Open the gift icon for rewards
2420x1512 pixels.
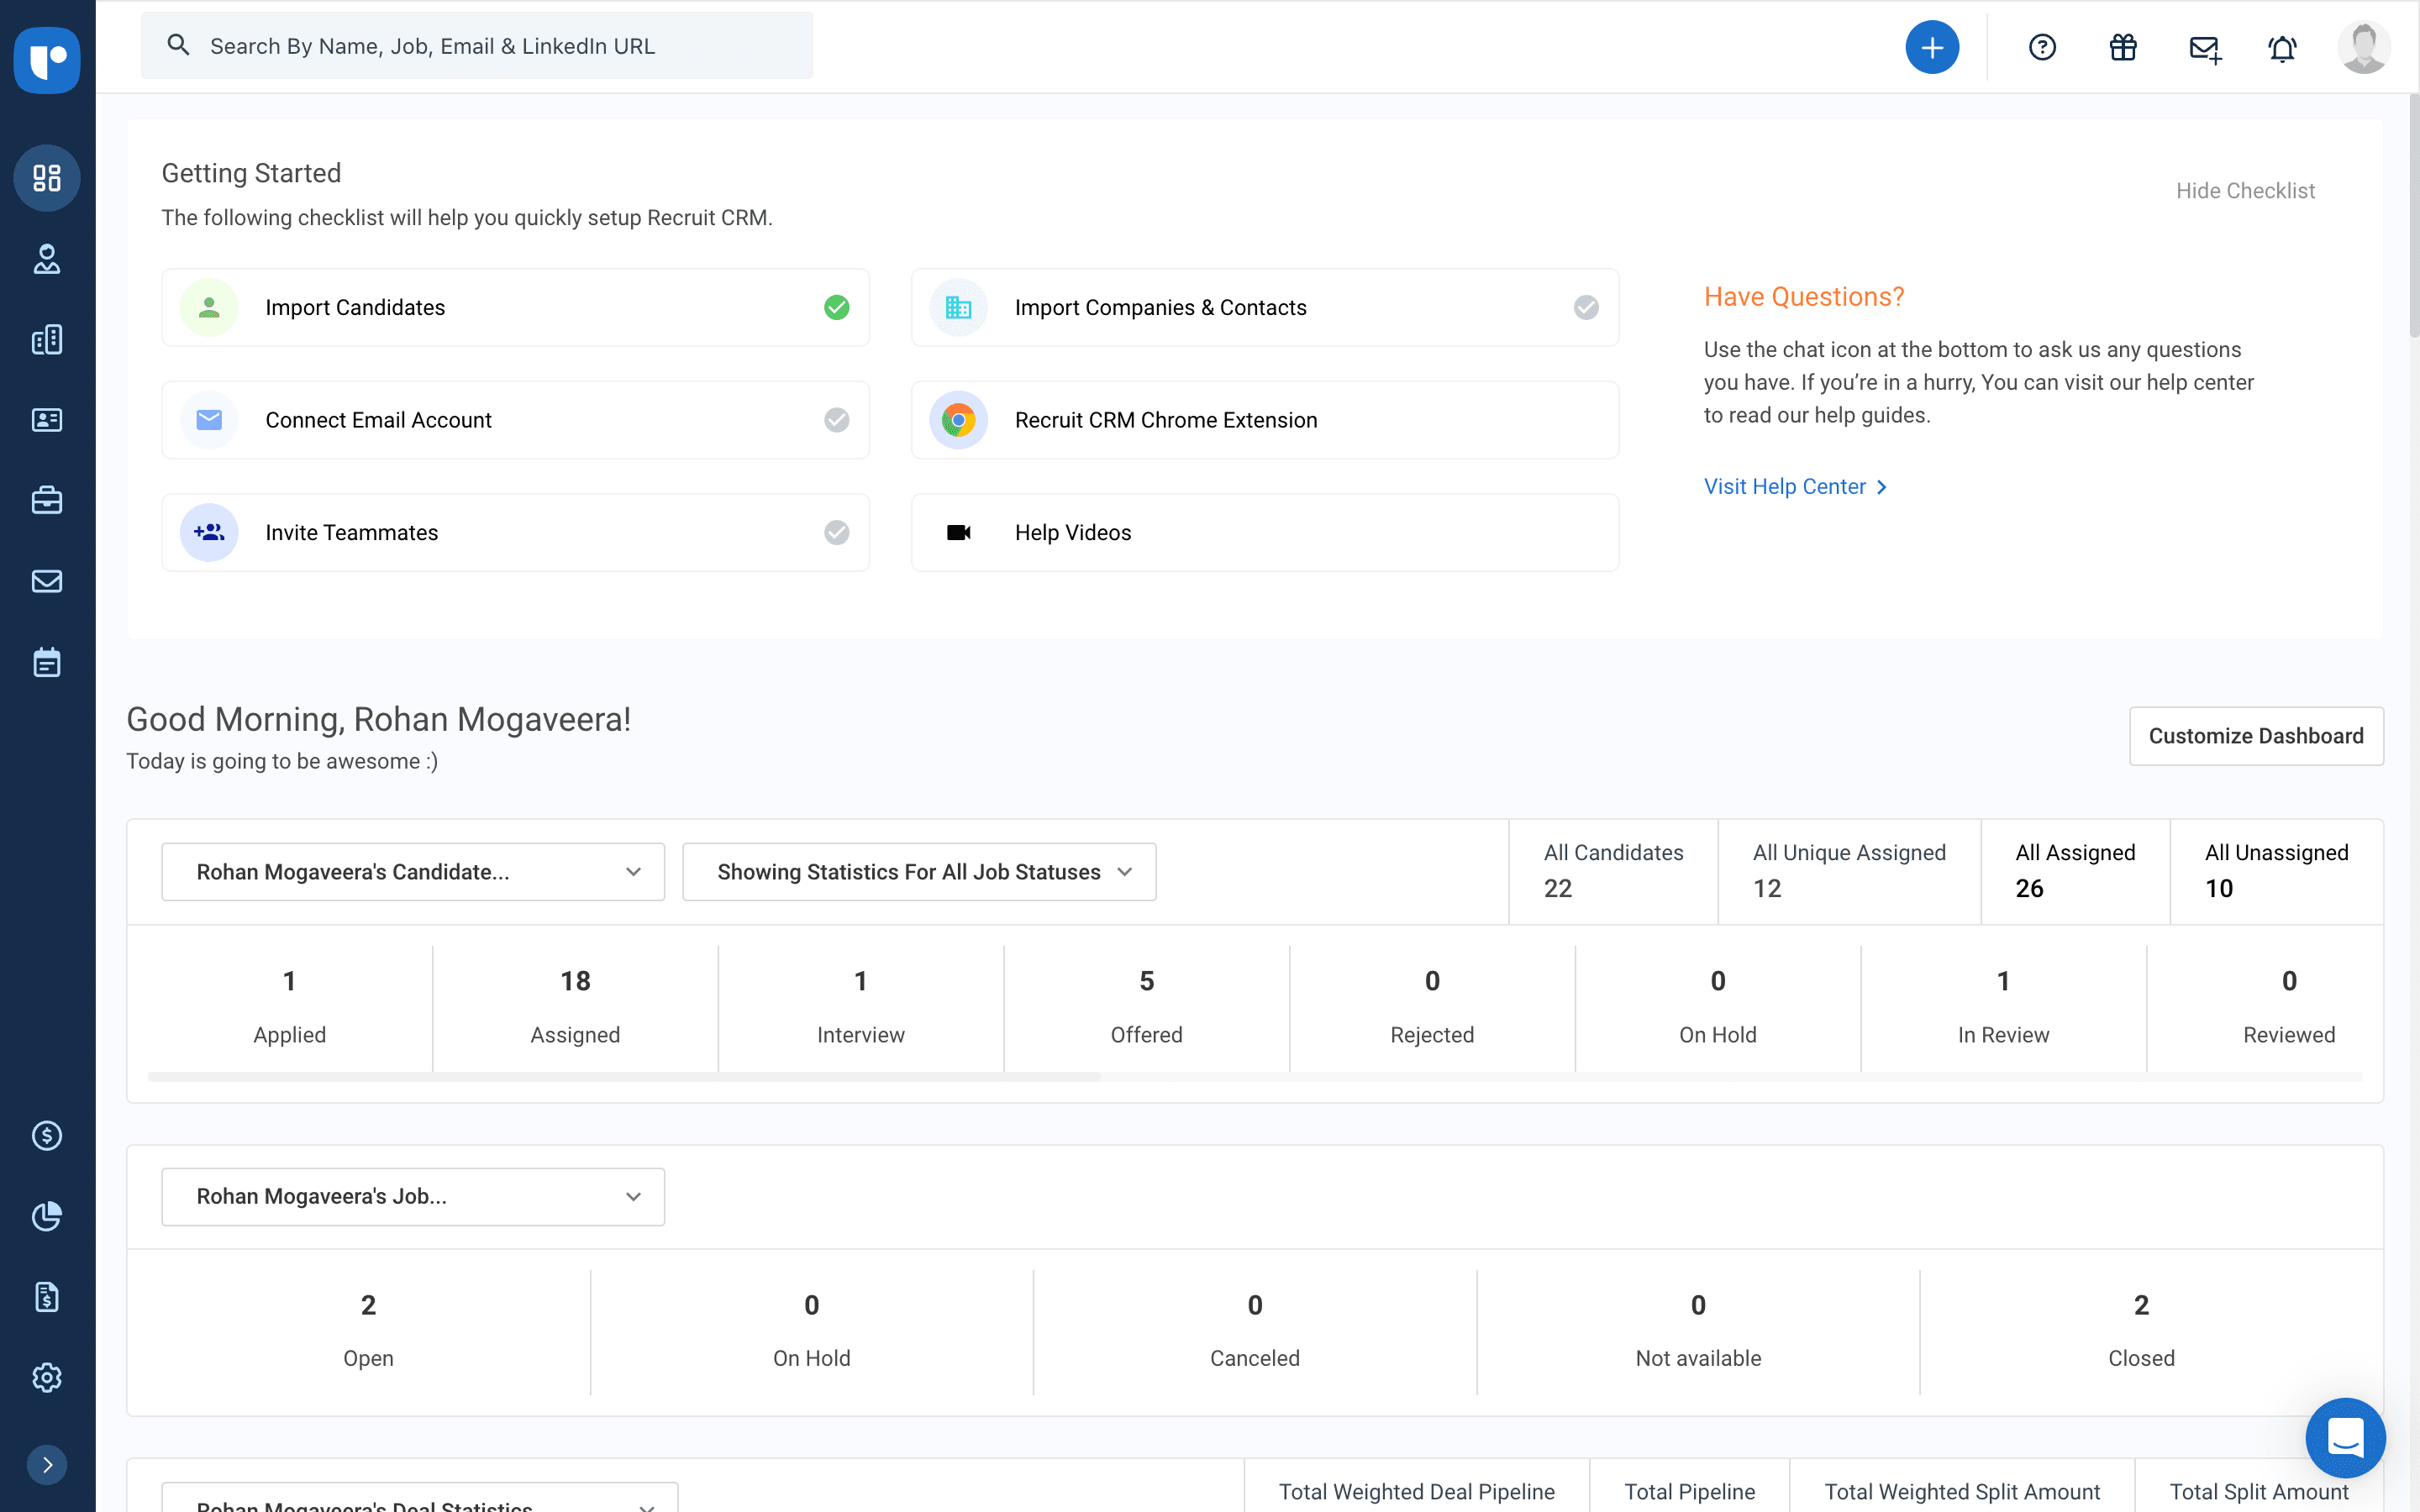2122,47
